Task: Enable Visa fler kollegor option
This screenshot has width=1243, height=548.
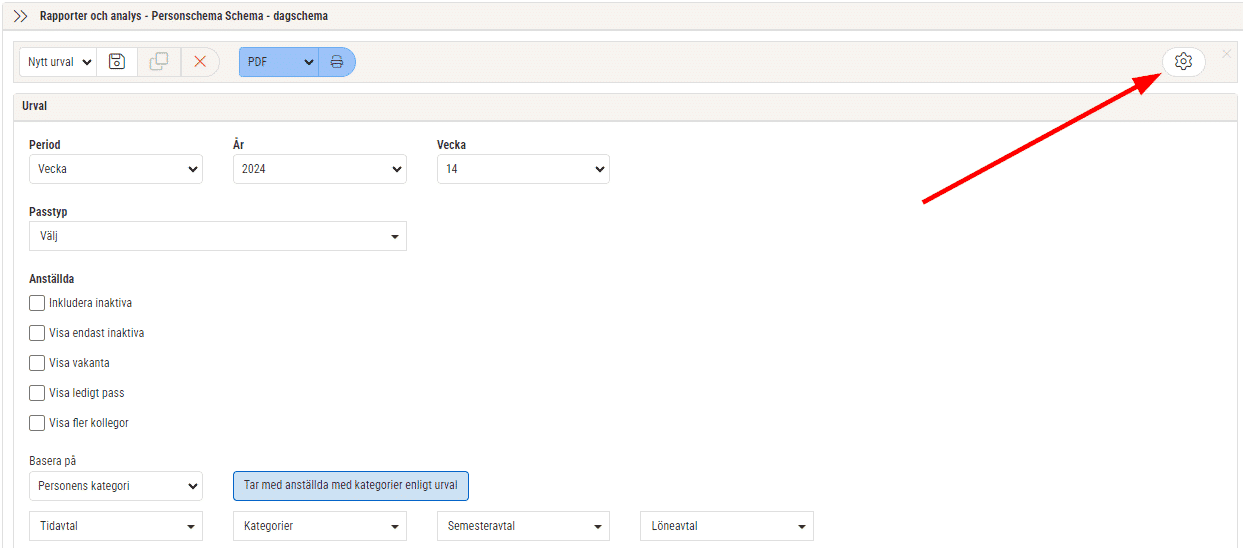Action: [37, 423]
